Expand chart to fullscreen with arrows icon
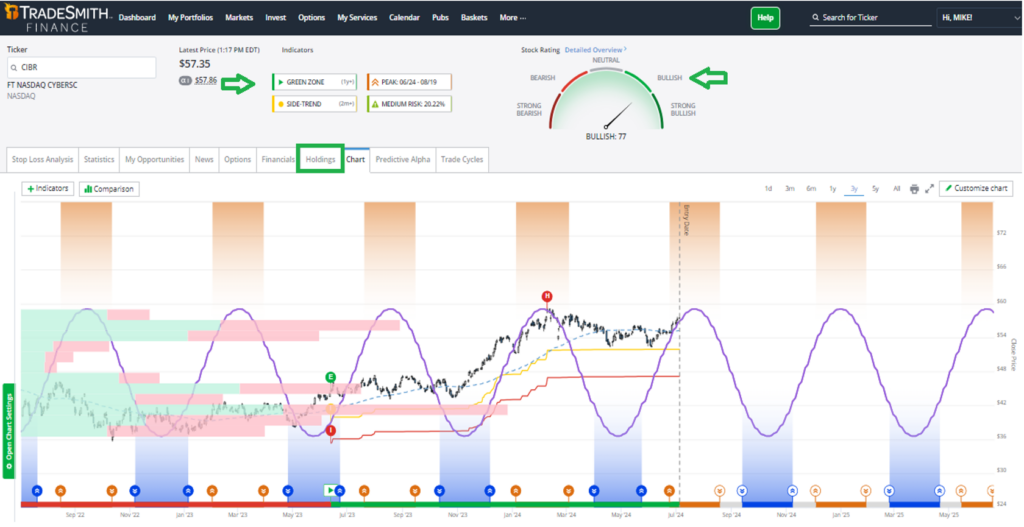 point(929,189)
